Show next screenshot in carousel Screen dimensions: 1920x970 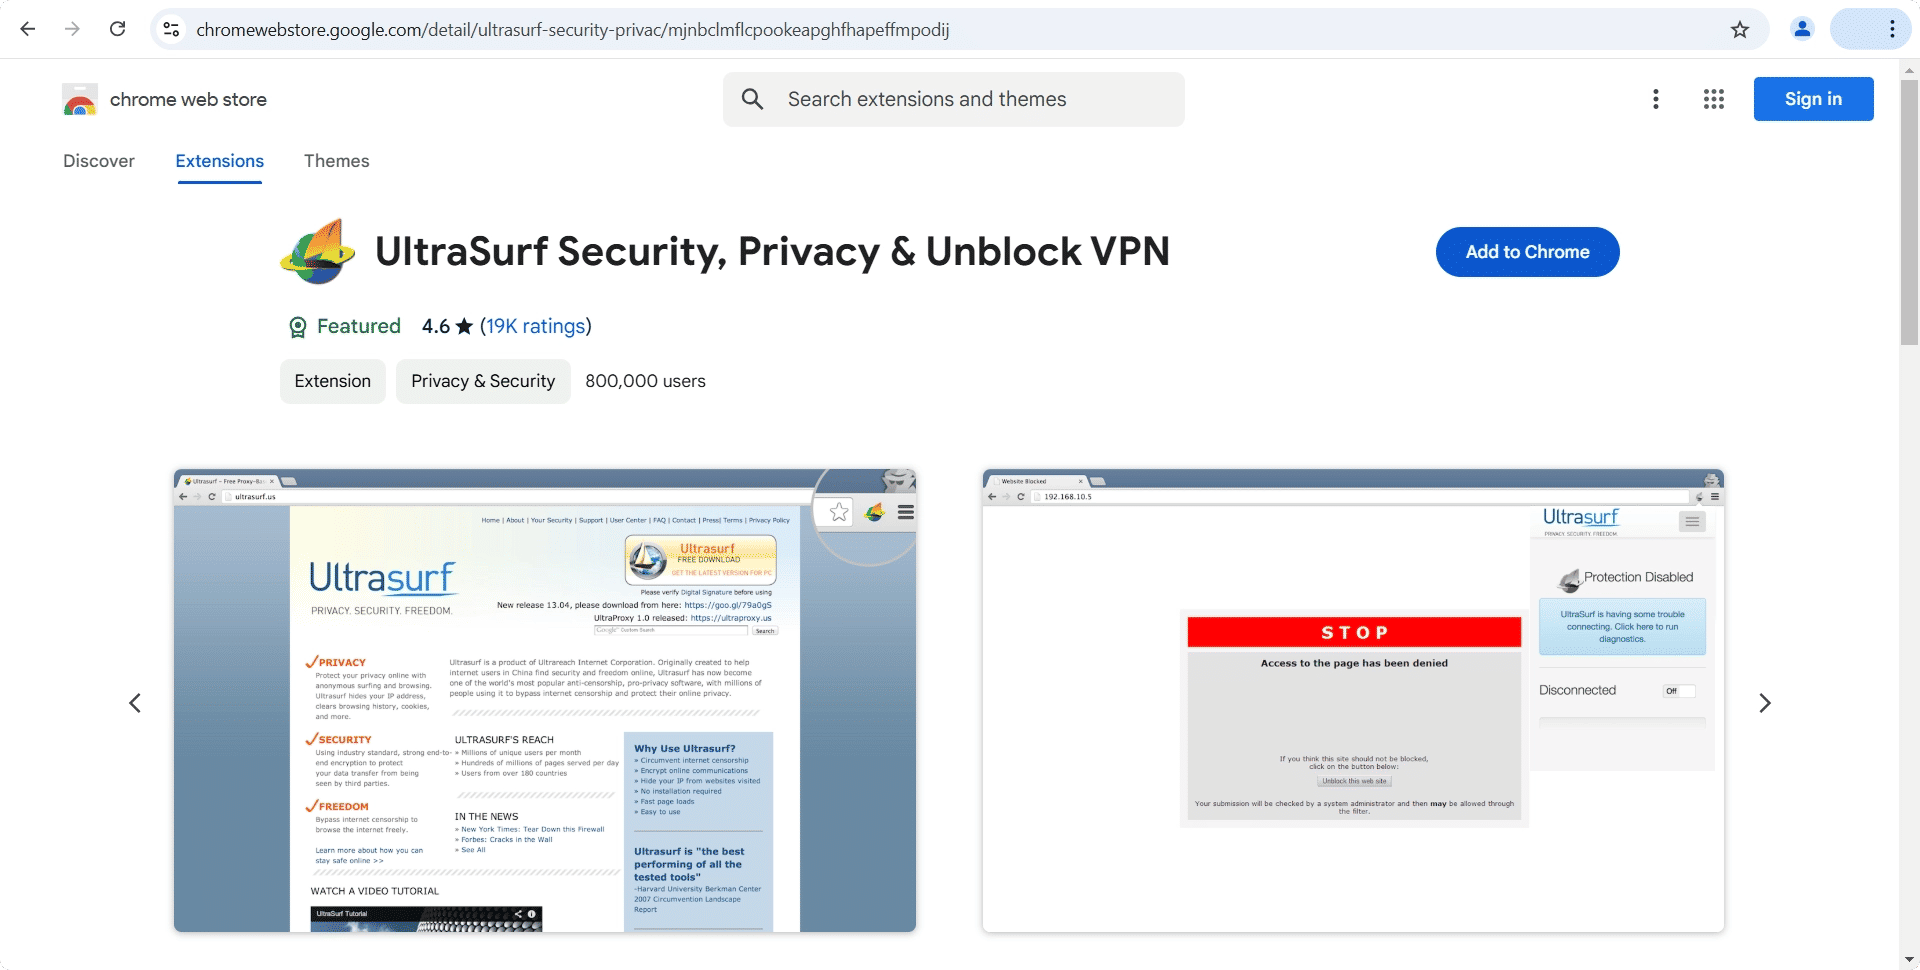tap(1765, 703)
